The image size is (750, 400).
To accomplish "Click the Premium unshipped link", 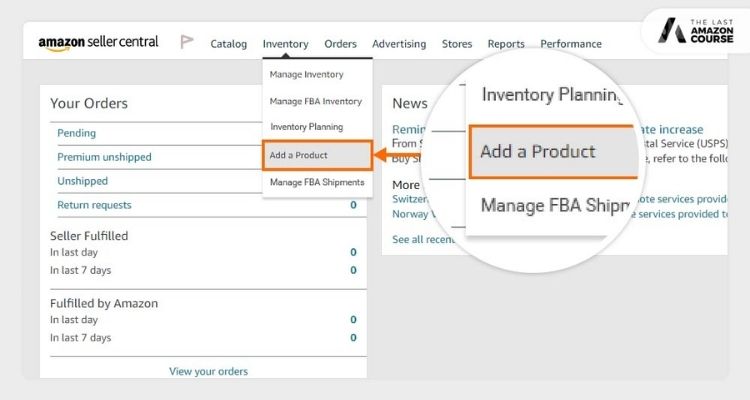I will point(104,157).
